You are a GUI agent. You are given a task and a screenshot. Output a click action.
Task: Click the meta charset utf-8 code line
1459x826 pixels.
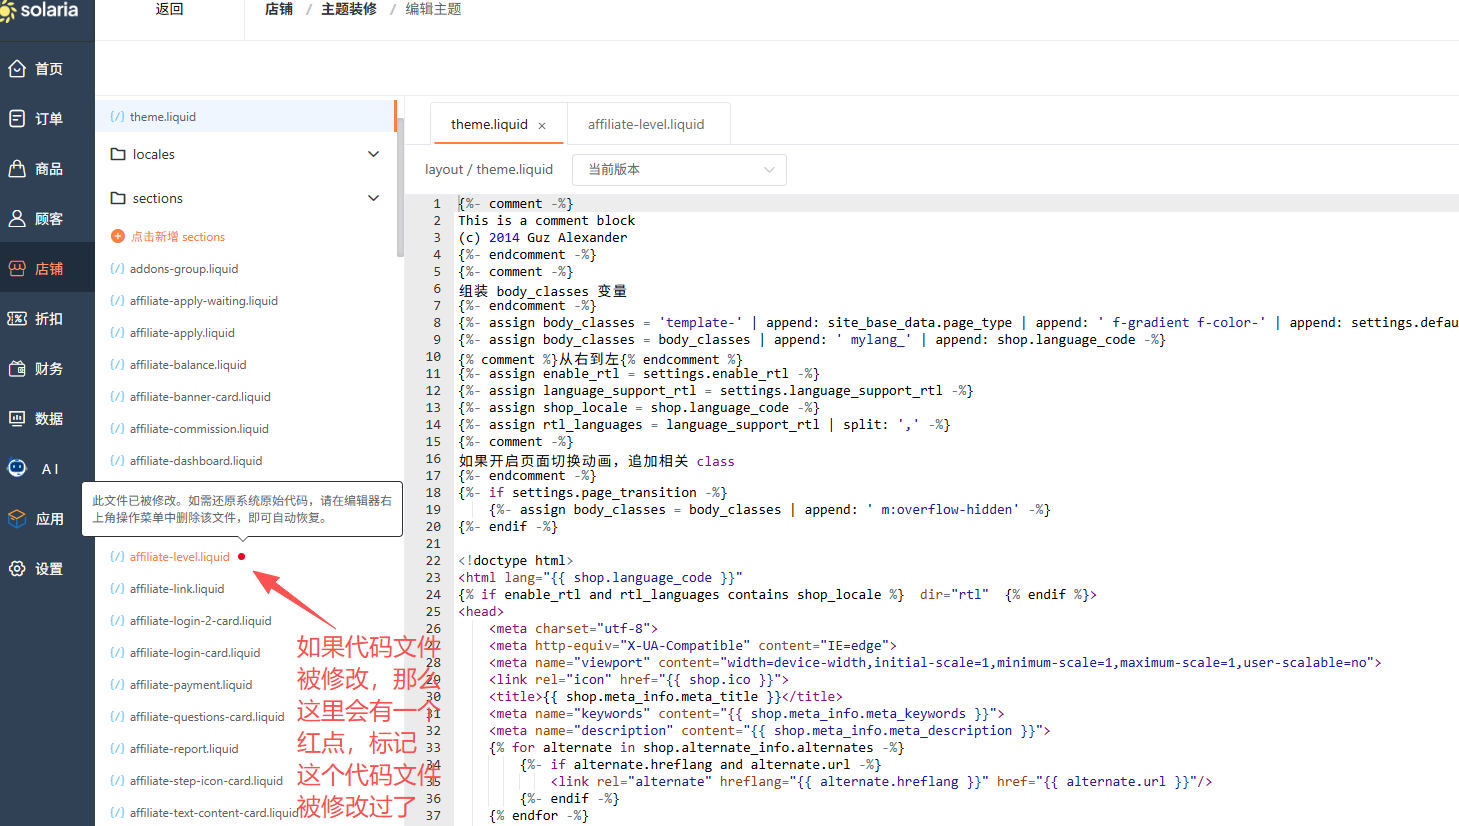click(574, 629)
